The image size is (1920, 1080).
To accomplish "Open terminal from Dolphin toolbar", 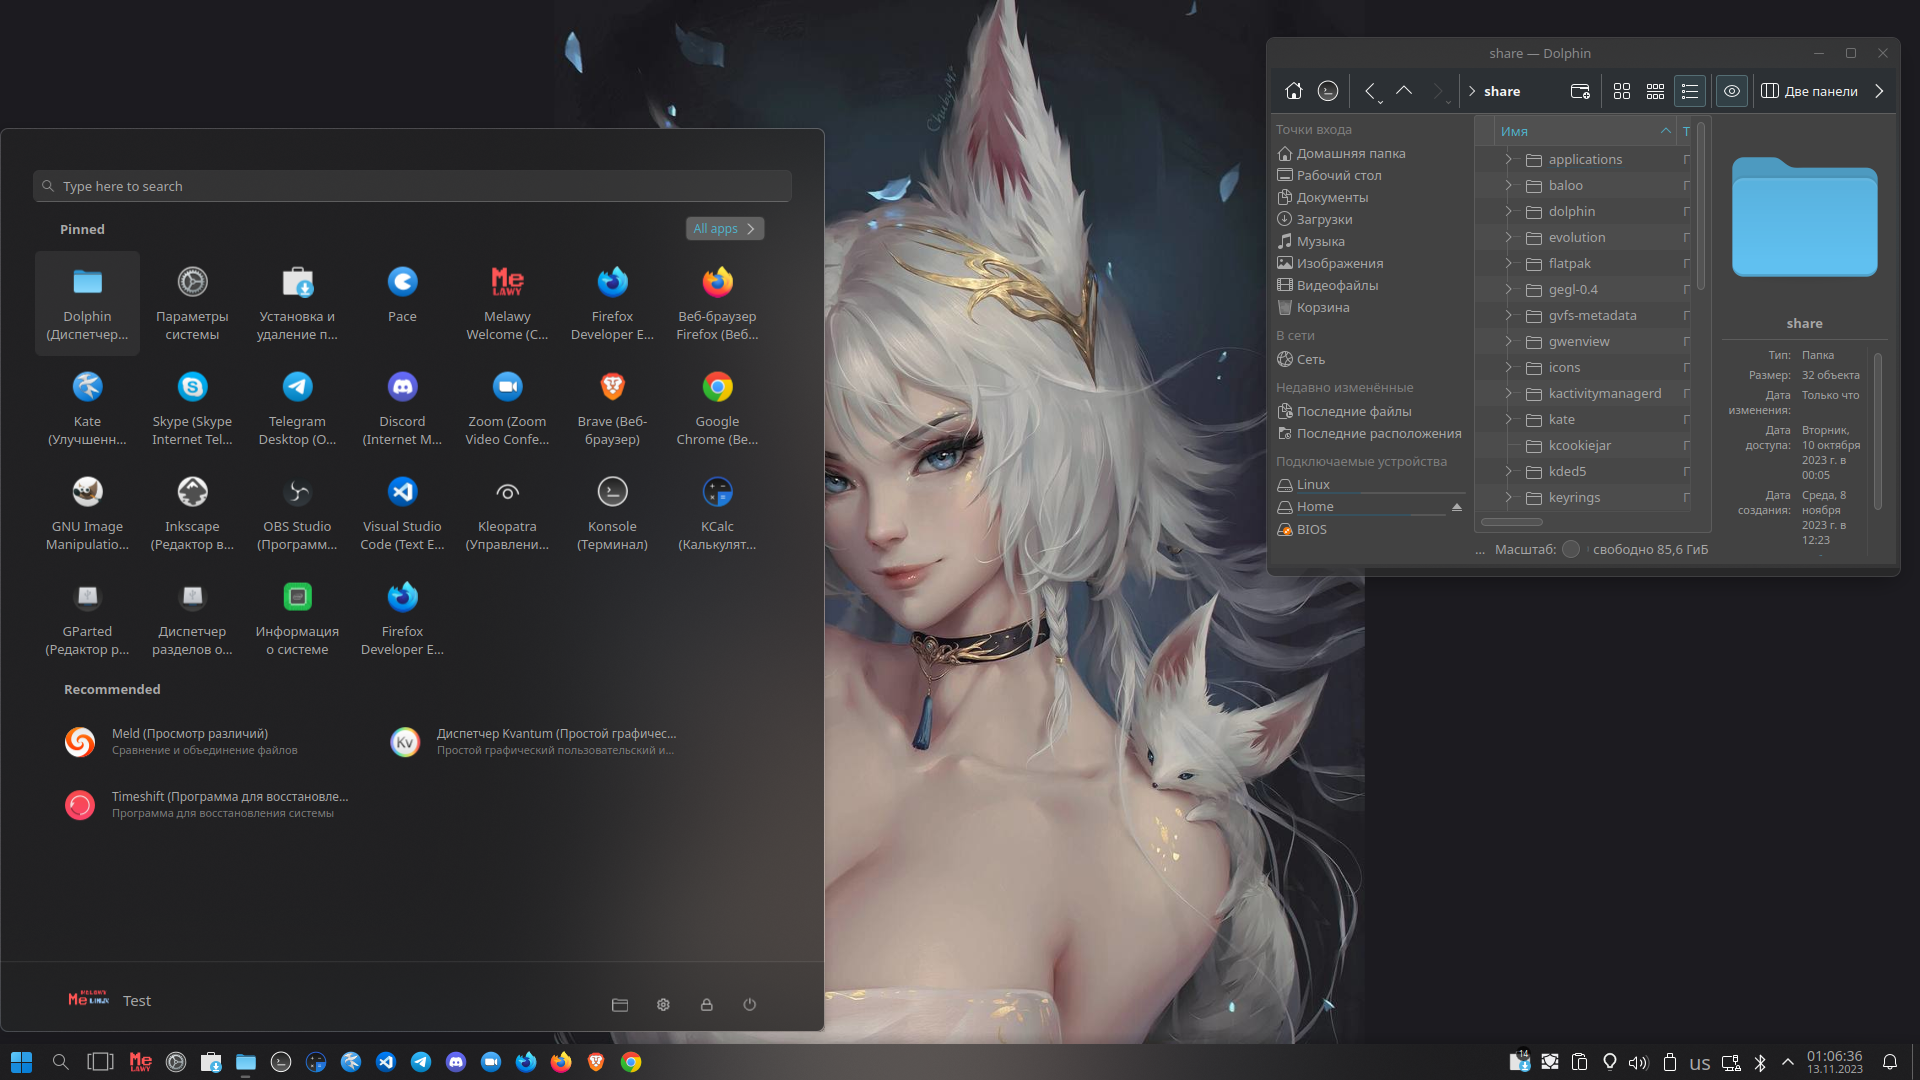I will coord(1328,91).
